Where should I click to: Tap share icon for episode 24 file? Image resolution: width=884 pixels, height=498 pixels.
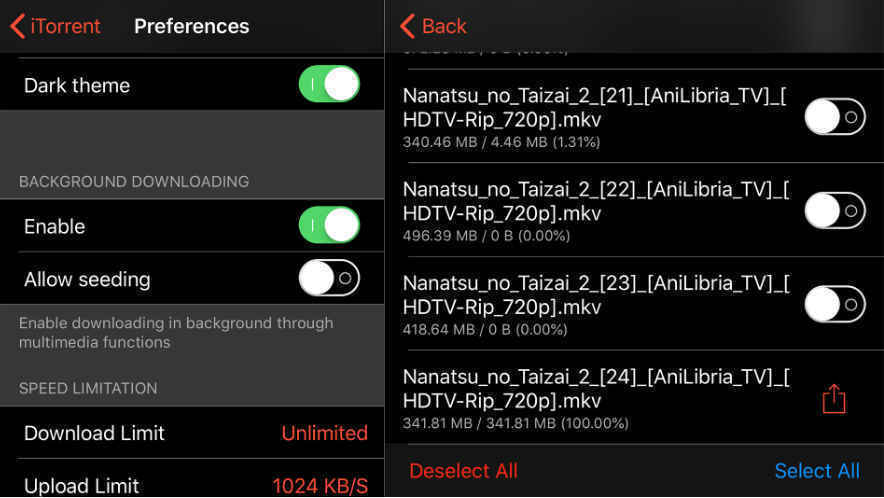coord(834,399)
